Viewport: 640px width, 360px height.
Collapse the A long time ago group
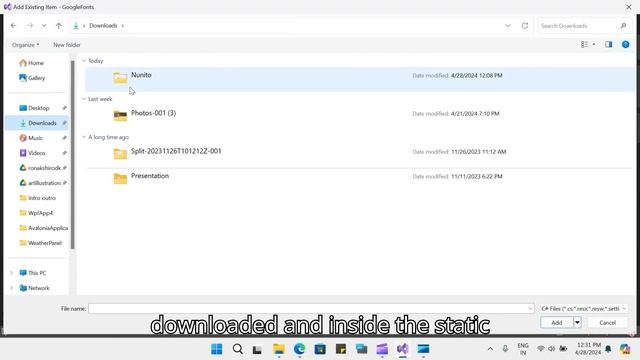84,137
